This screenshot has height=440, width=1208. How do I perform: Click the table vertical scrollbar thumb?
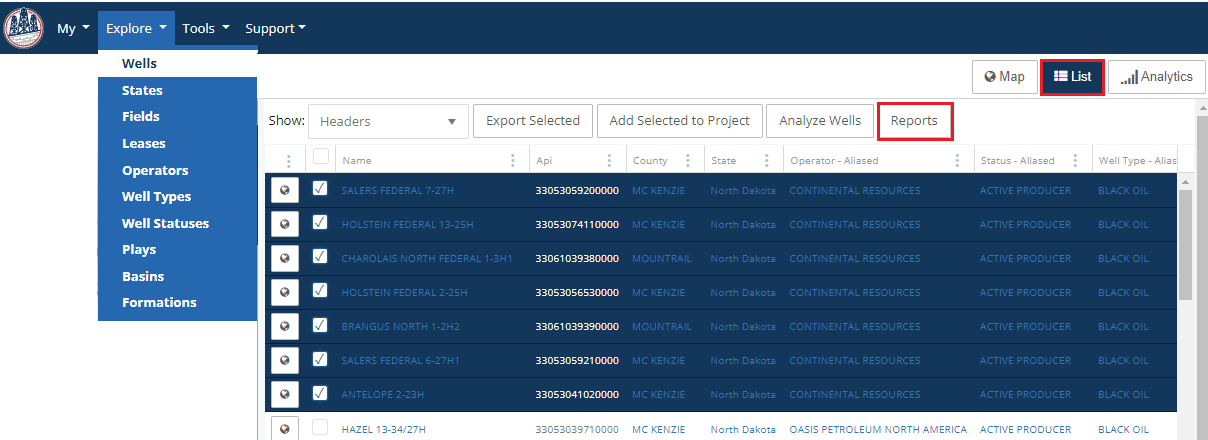(x=1186, y=244)
